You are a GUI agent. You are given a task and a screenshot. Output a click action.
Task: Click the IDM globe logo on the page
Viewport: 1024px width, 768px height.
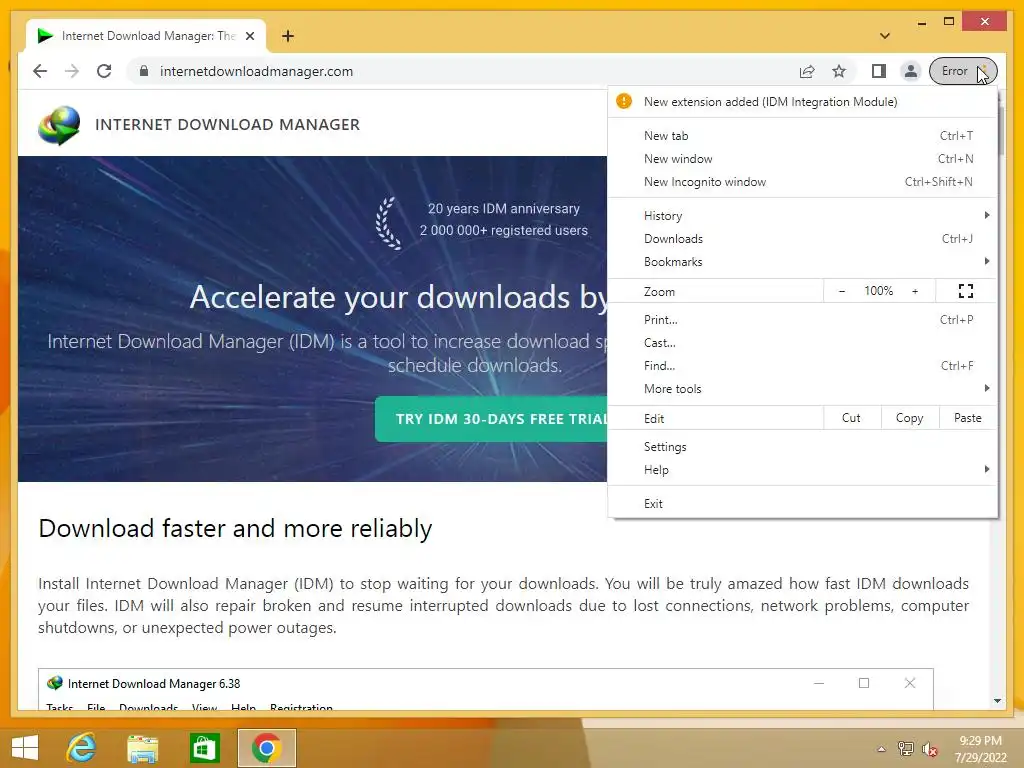pyautogui.click(x=59, y=125)
